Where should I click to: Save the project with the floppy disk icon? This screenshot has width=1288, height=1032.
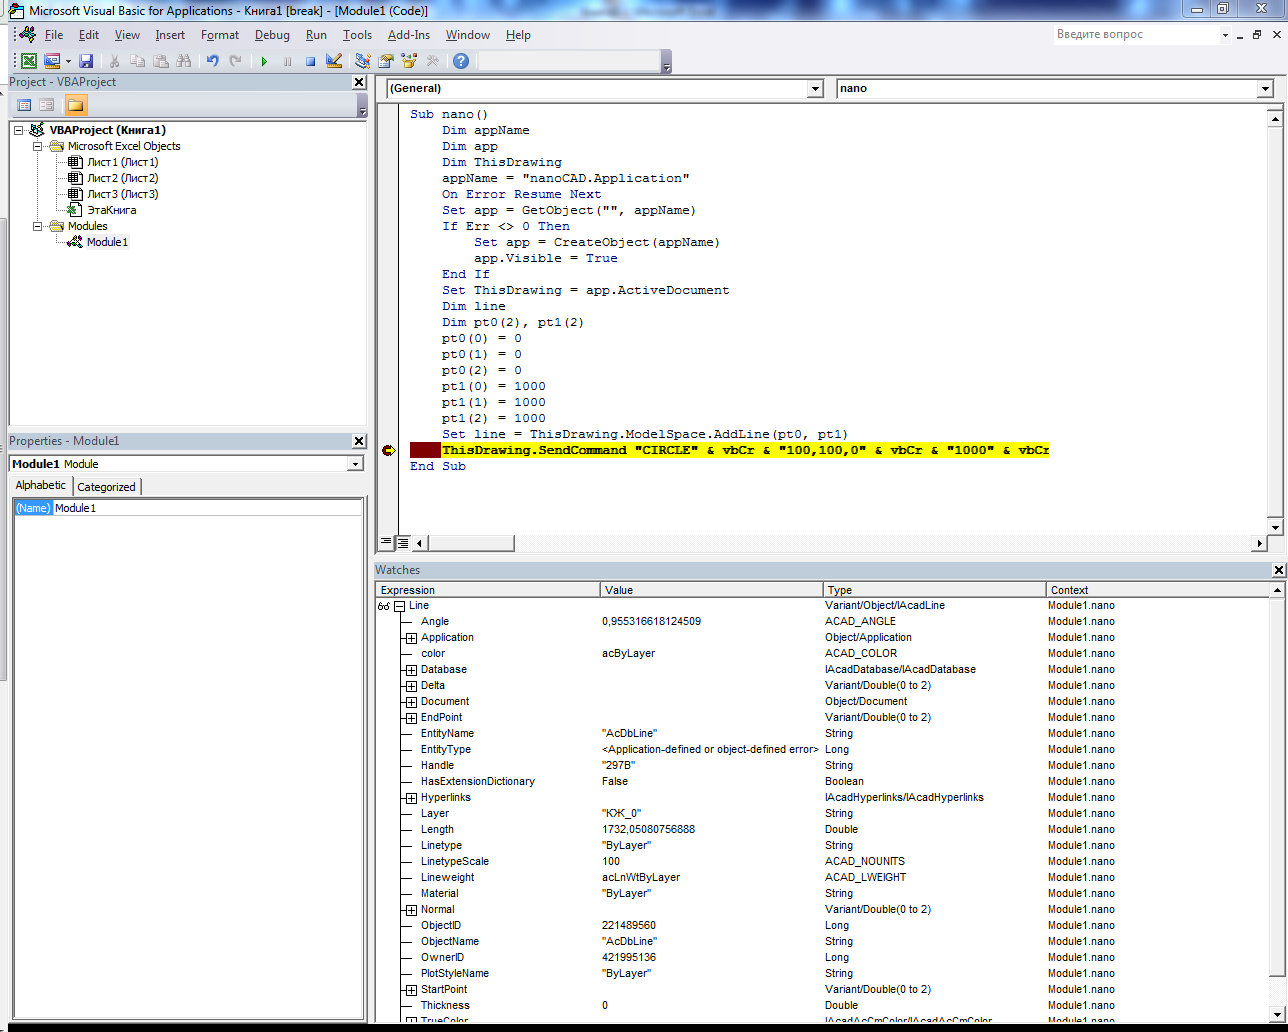point(86,61)
